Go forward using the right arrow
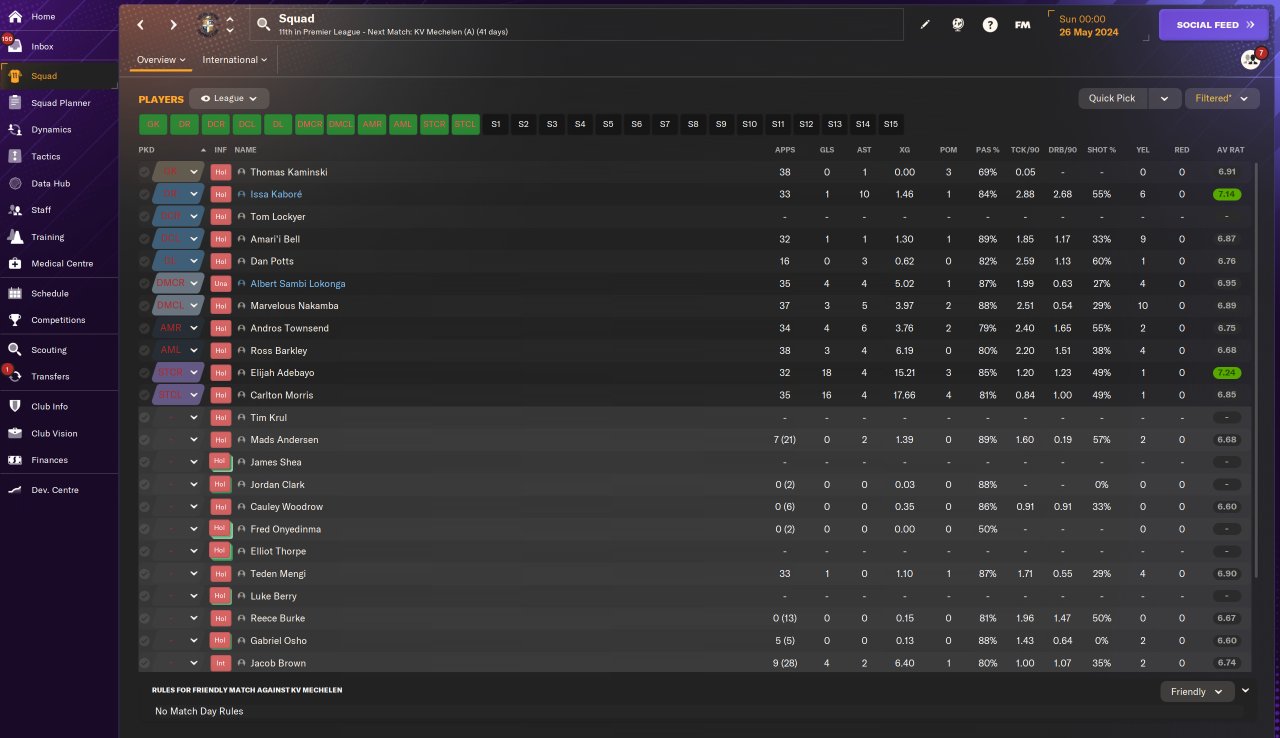 click(x=173, y=25)
